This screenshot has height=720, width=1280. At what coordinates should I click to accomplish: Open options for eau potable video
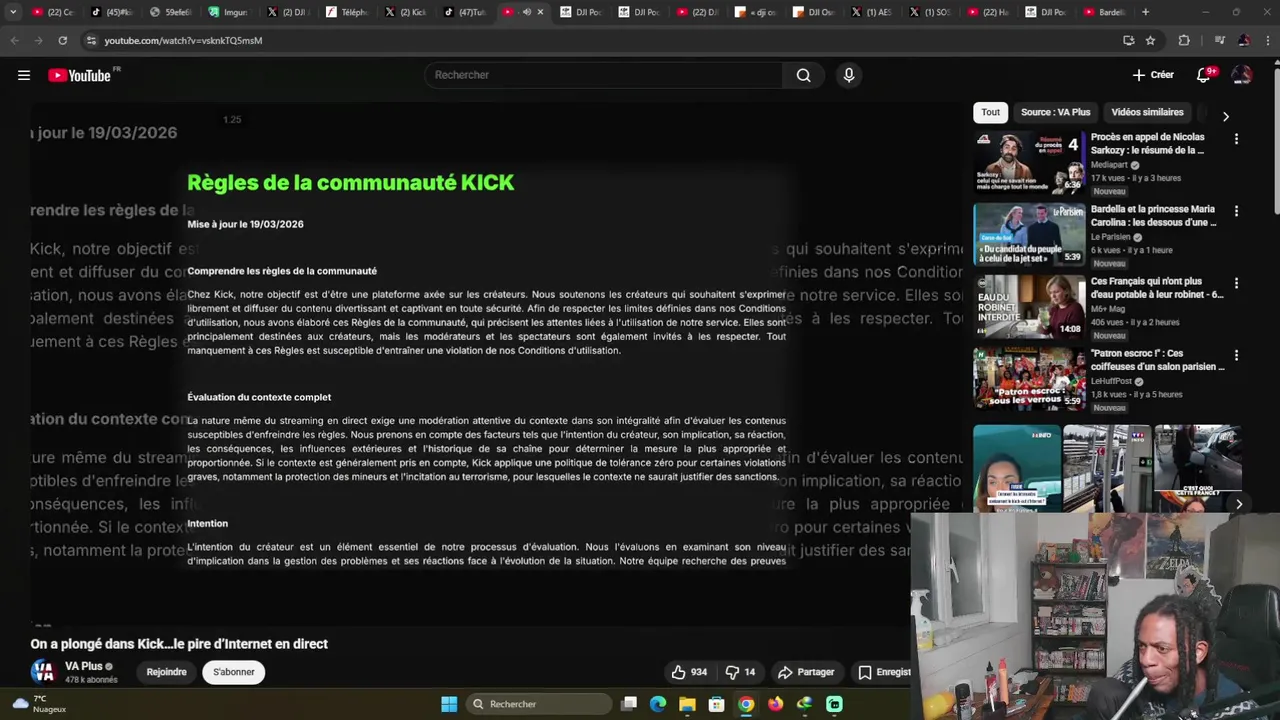click(1236, 283)
